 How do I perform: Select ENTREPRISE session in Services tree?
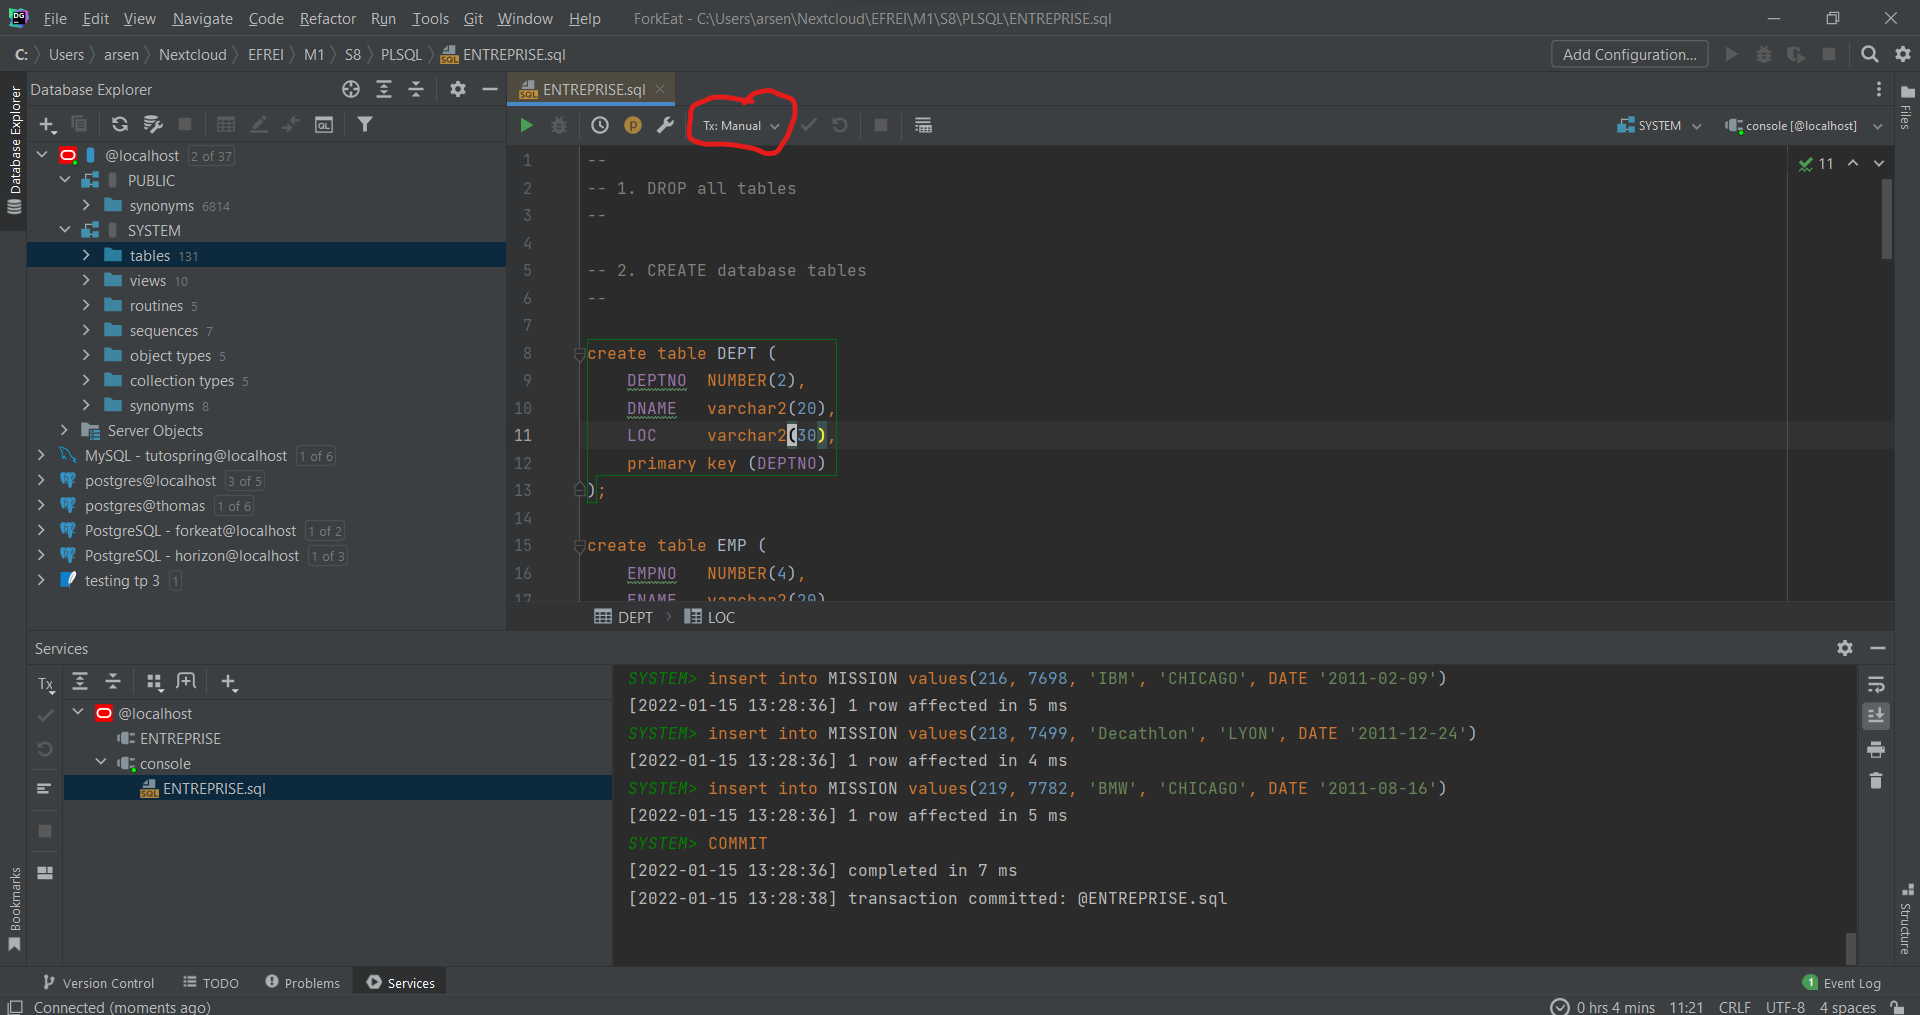click(x=180, y=738)
